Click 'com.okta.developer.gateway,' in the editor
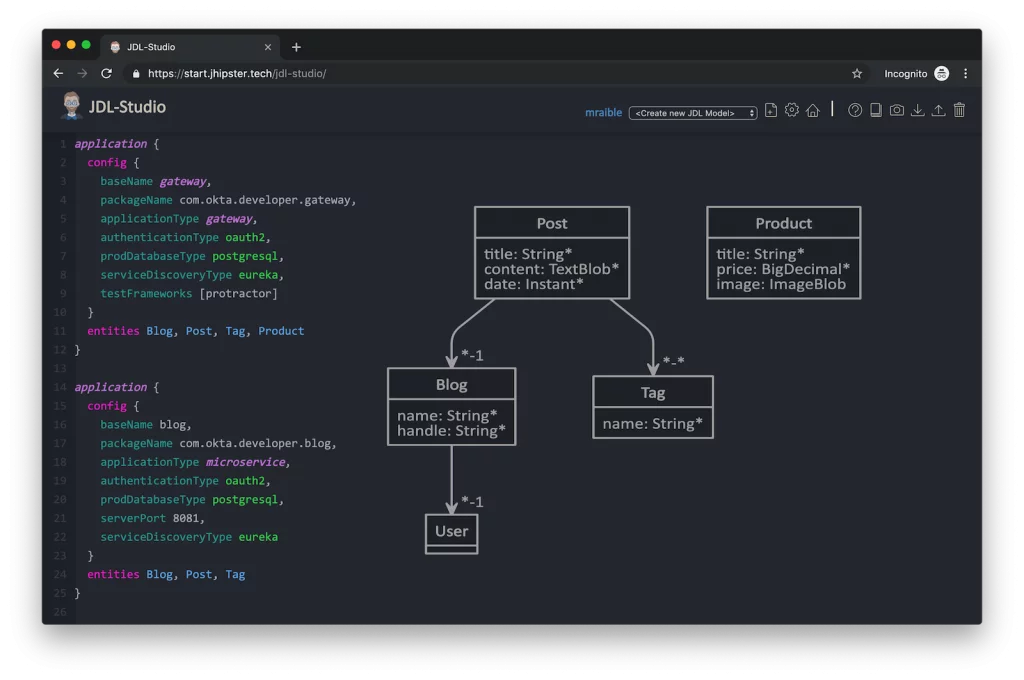This screenshot has width=1024, height=680. pos(268,201)
